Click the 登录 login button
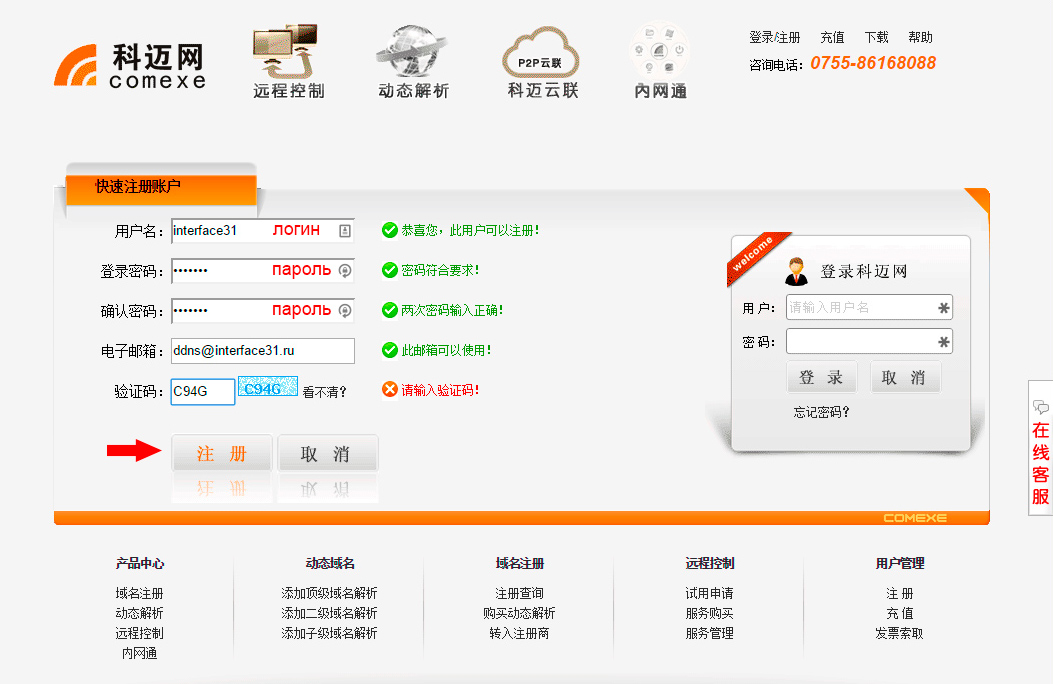This screenshot has height=684, width=1053. click(x=821, y=377)
